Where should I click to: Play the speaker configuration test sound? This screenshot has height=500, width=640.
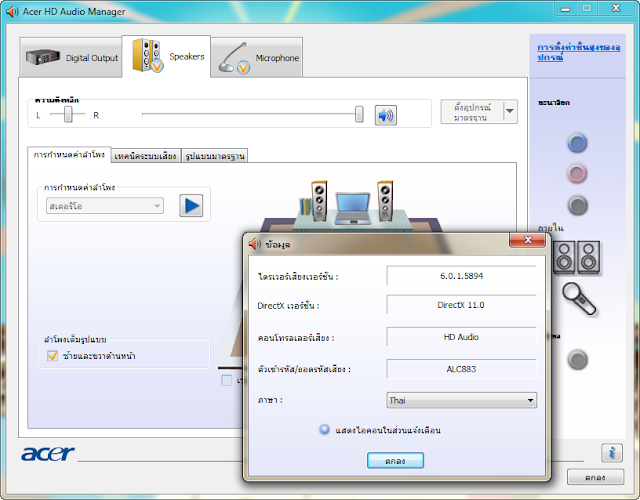coord(191,205)
